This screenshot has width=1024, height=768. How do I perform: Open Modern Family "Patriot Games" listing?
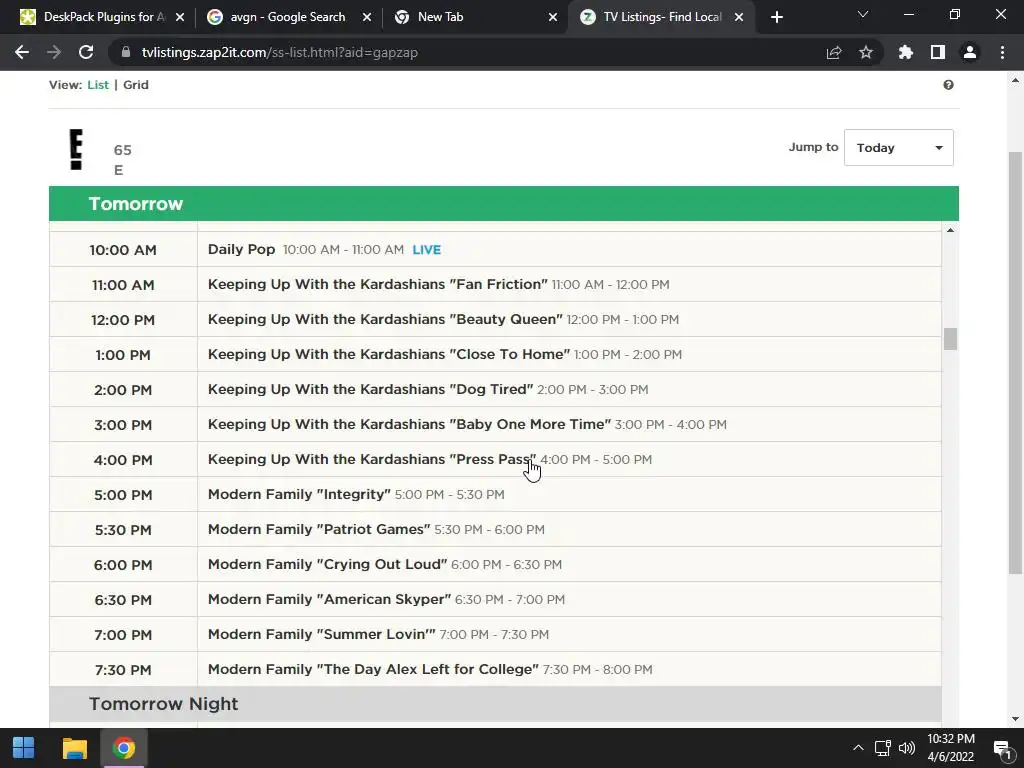tap(319, 529)
